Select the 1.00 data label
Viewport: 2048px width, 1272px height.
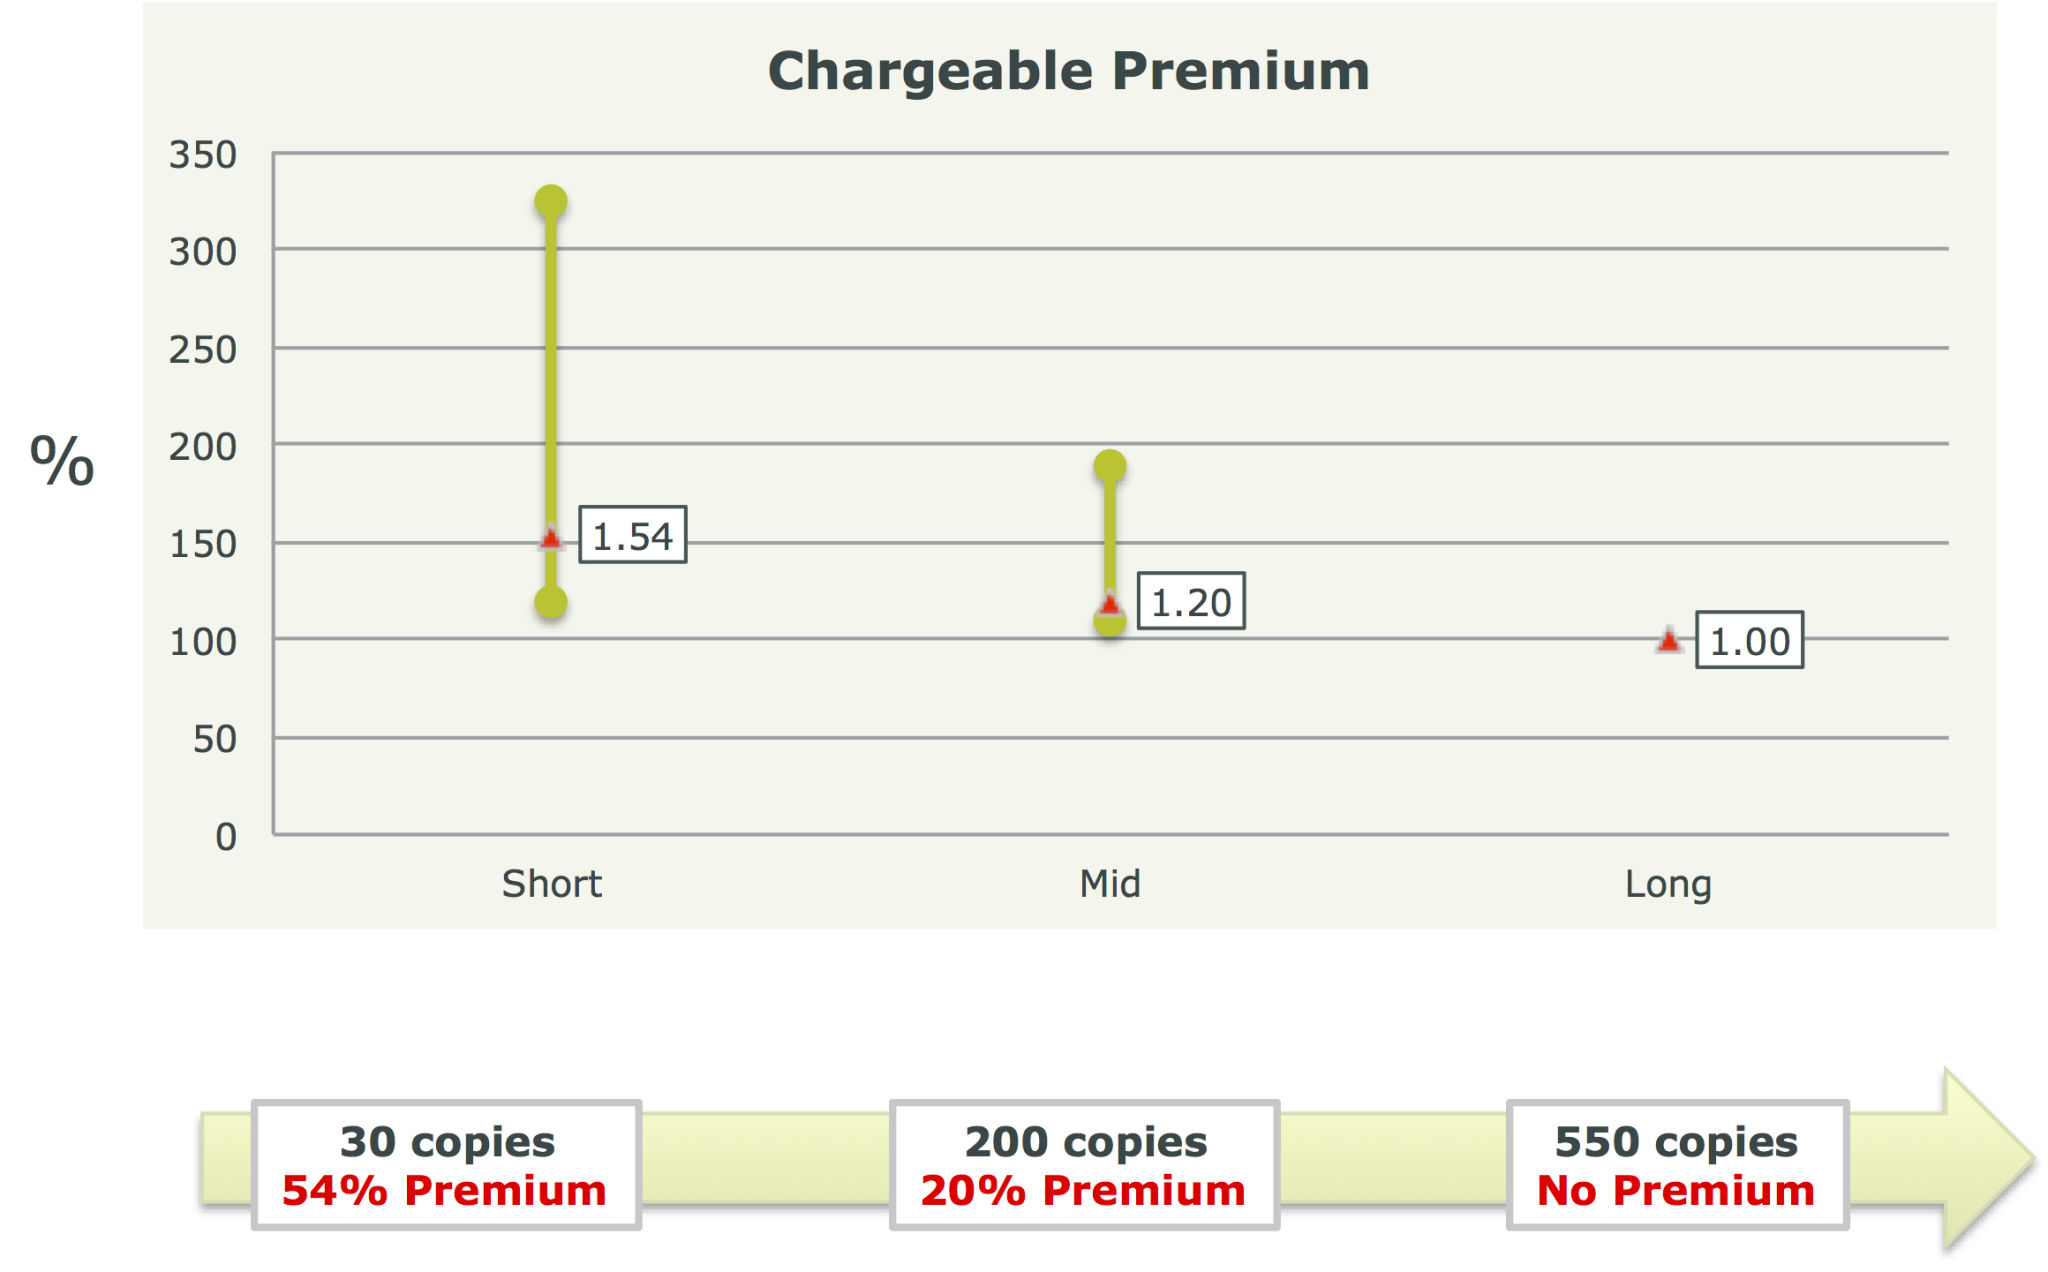click(x=1750, y=640)
